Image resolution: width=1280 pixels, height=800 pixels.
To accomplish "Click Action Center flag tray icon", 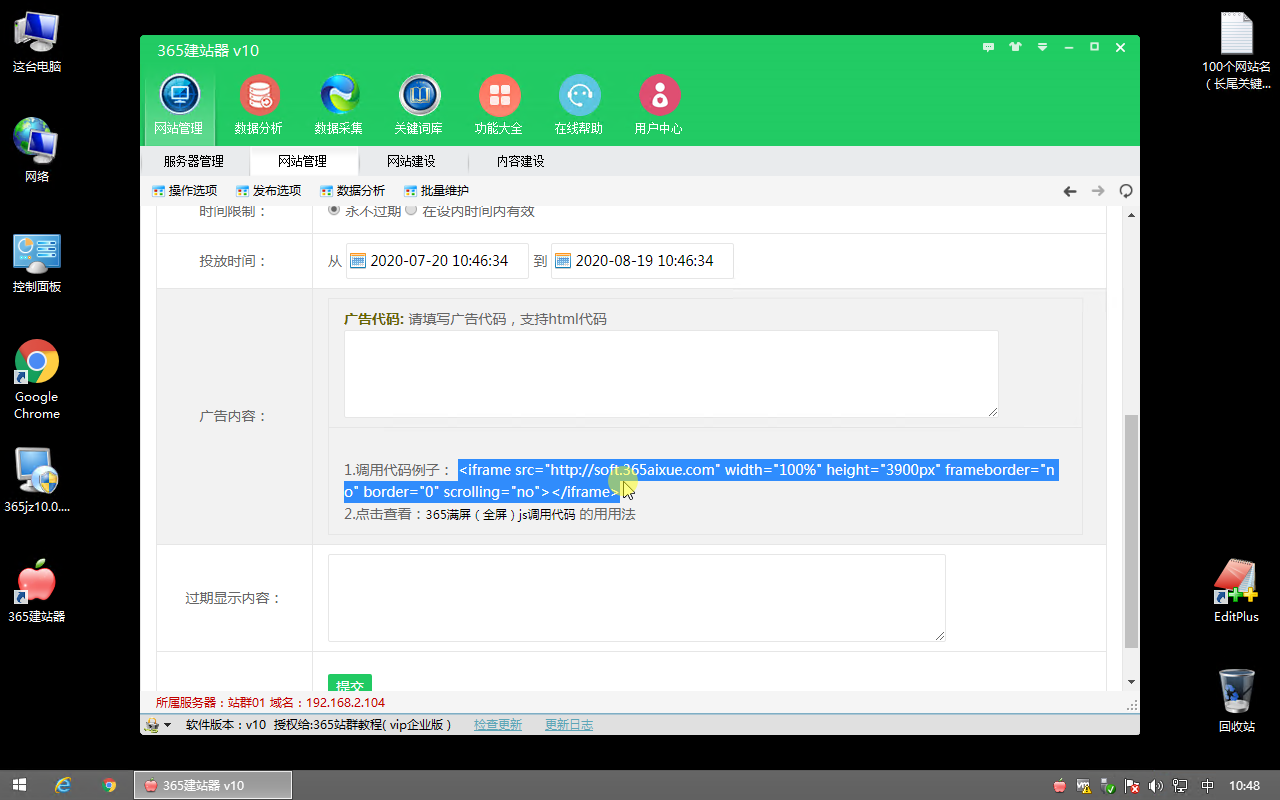I will click(x=1132, y=786).
